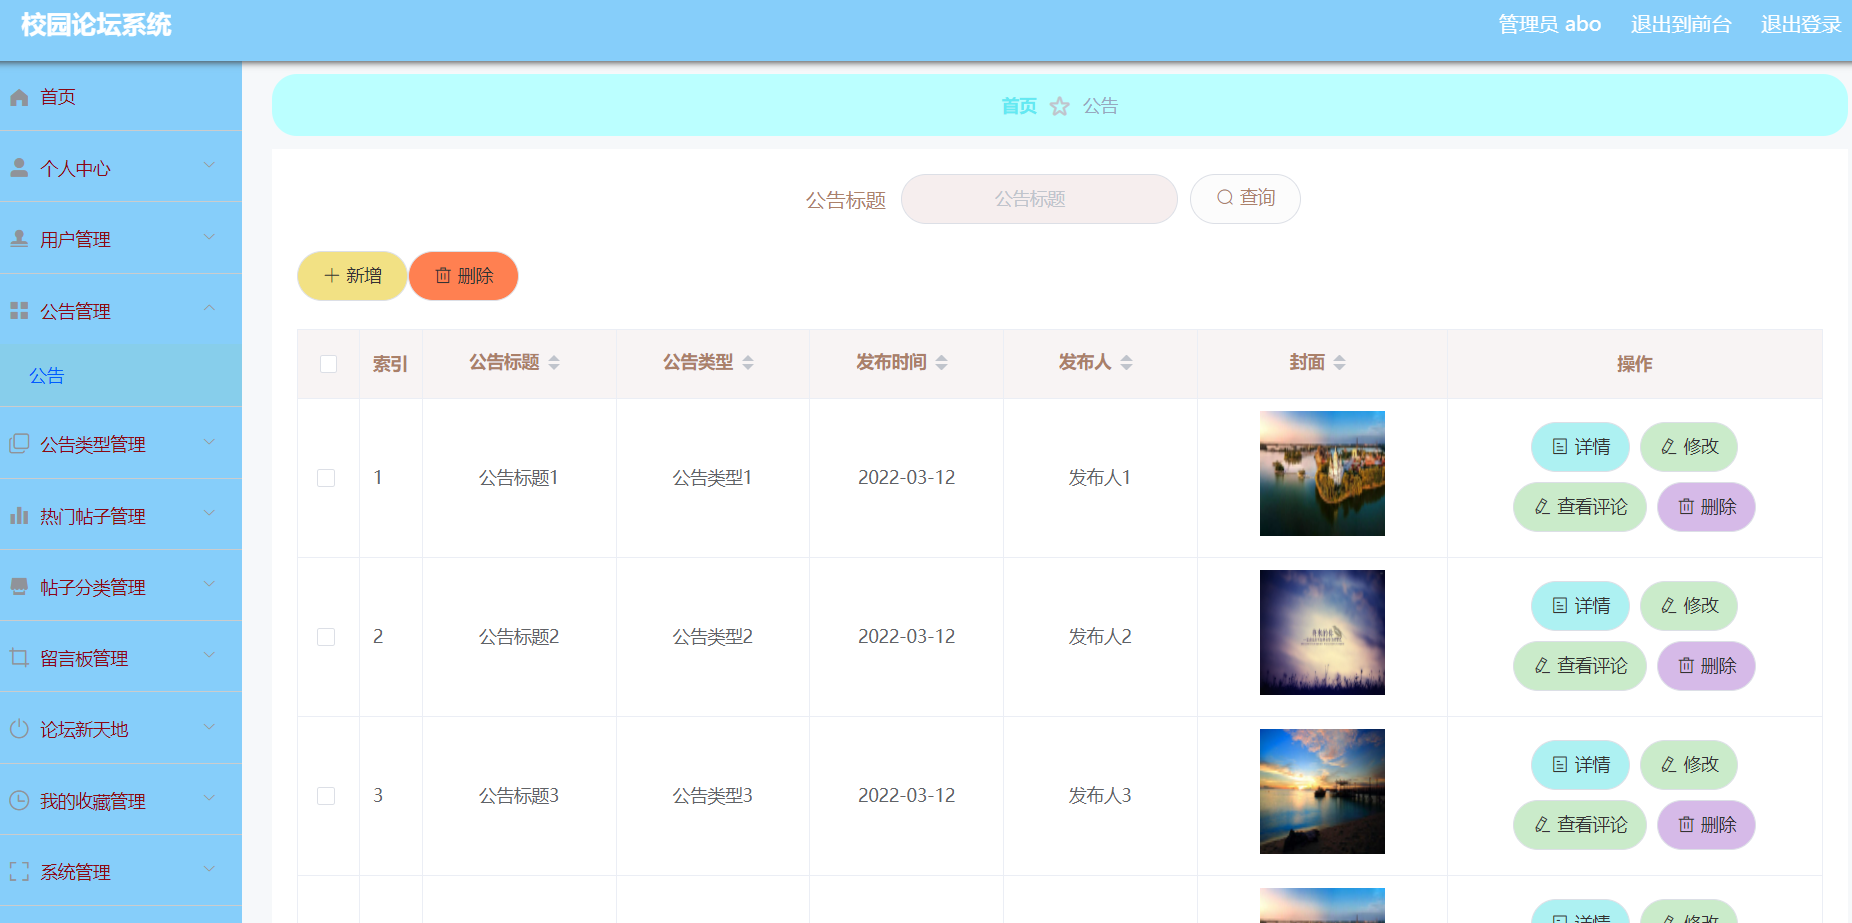Click 查看评论 for 公告标题1
The image size is (1852, 923).
(1580, 507)
